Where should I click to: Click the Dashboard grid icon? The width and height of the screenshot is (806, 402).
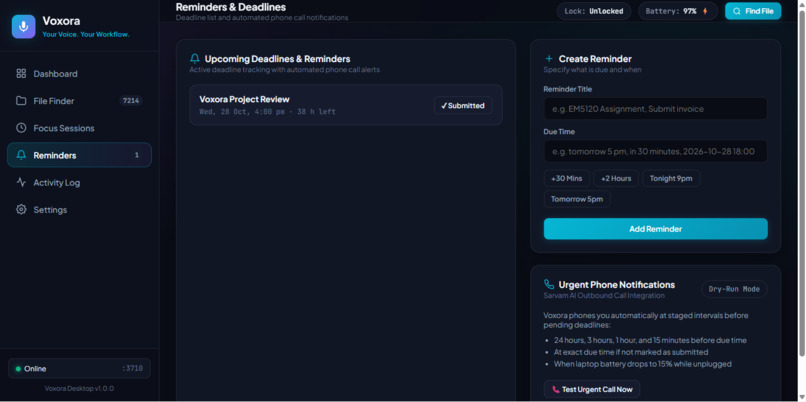click(x=21, y=74)
